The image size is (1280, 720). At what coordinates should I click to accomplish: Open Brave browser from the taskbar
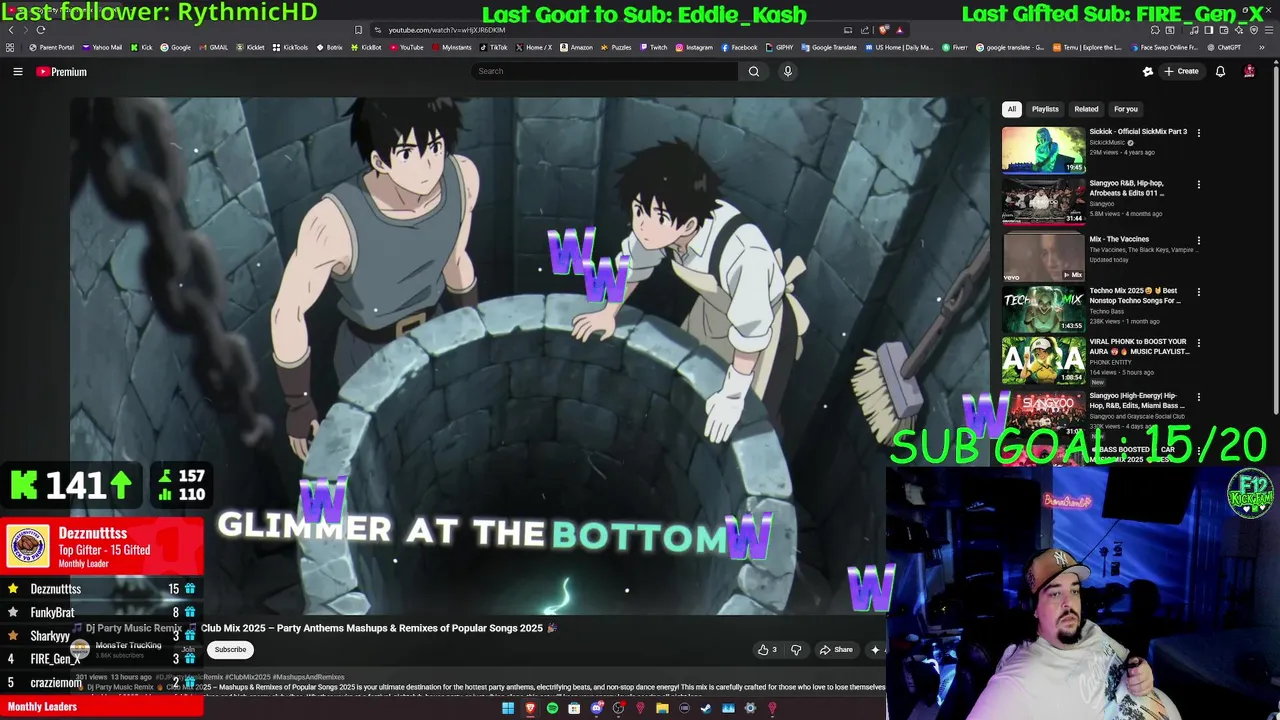(530, 708)
